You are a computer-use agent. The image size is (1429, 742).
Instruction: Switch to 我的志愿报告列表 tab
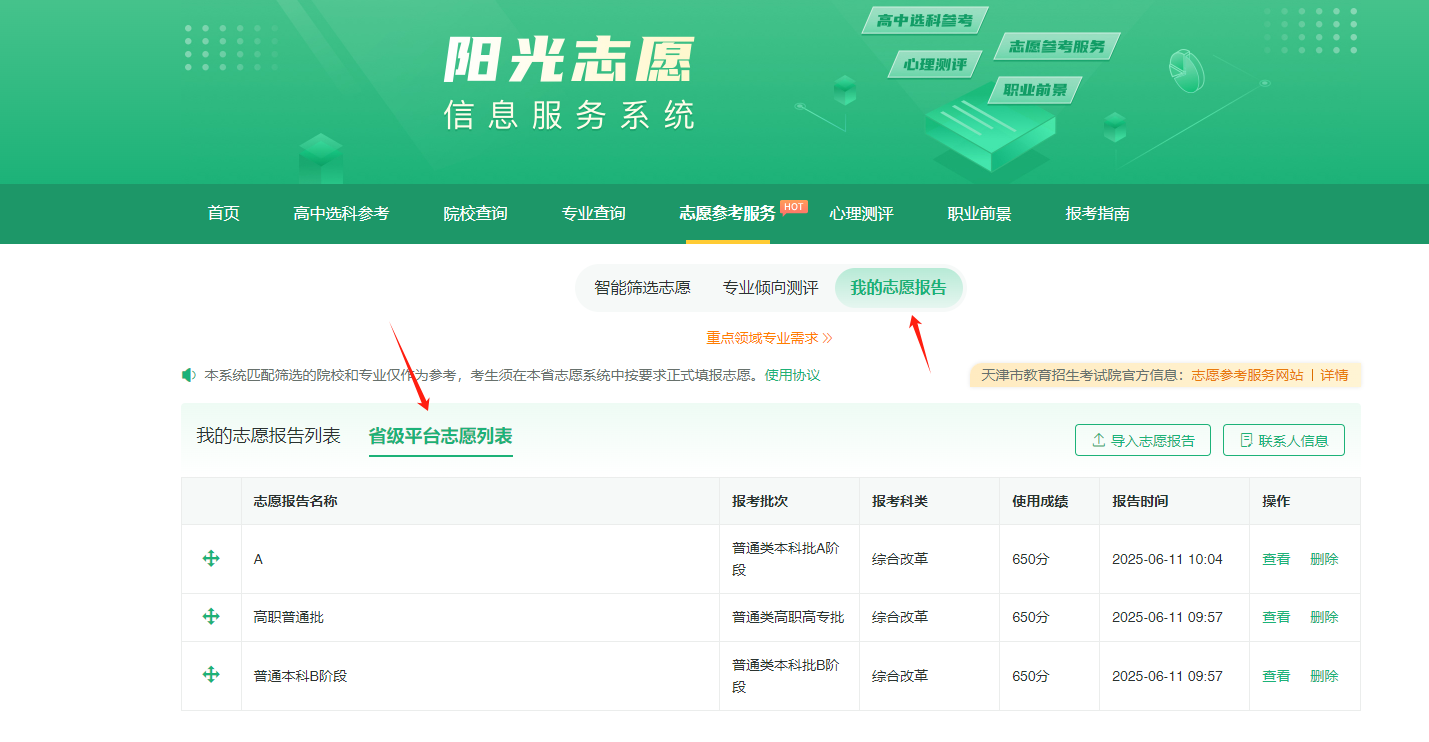268,436
